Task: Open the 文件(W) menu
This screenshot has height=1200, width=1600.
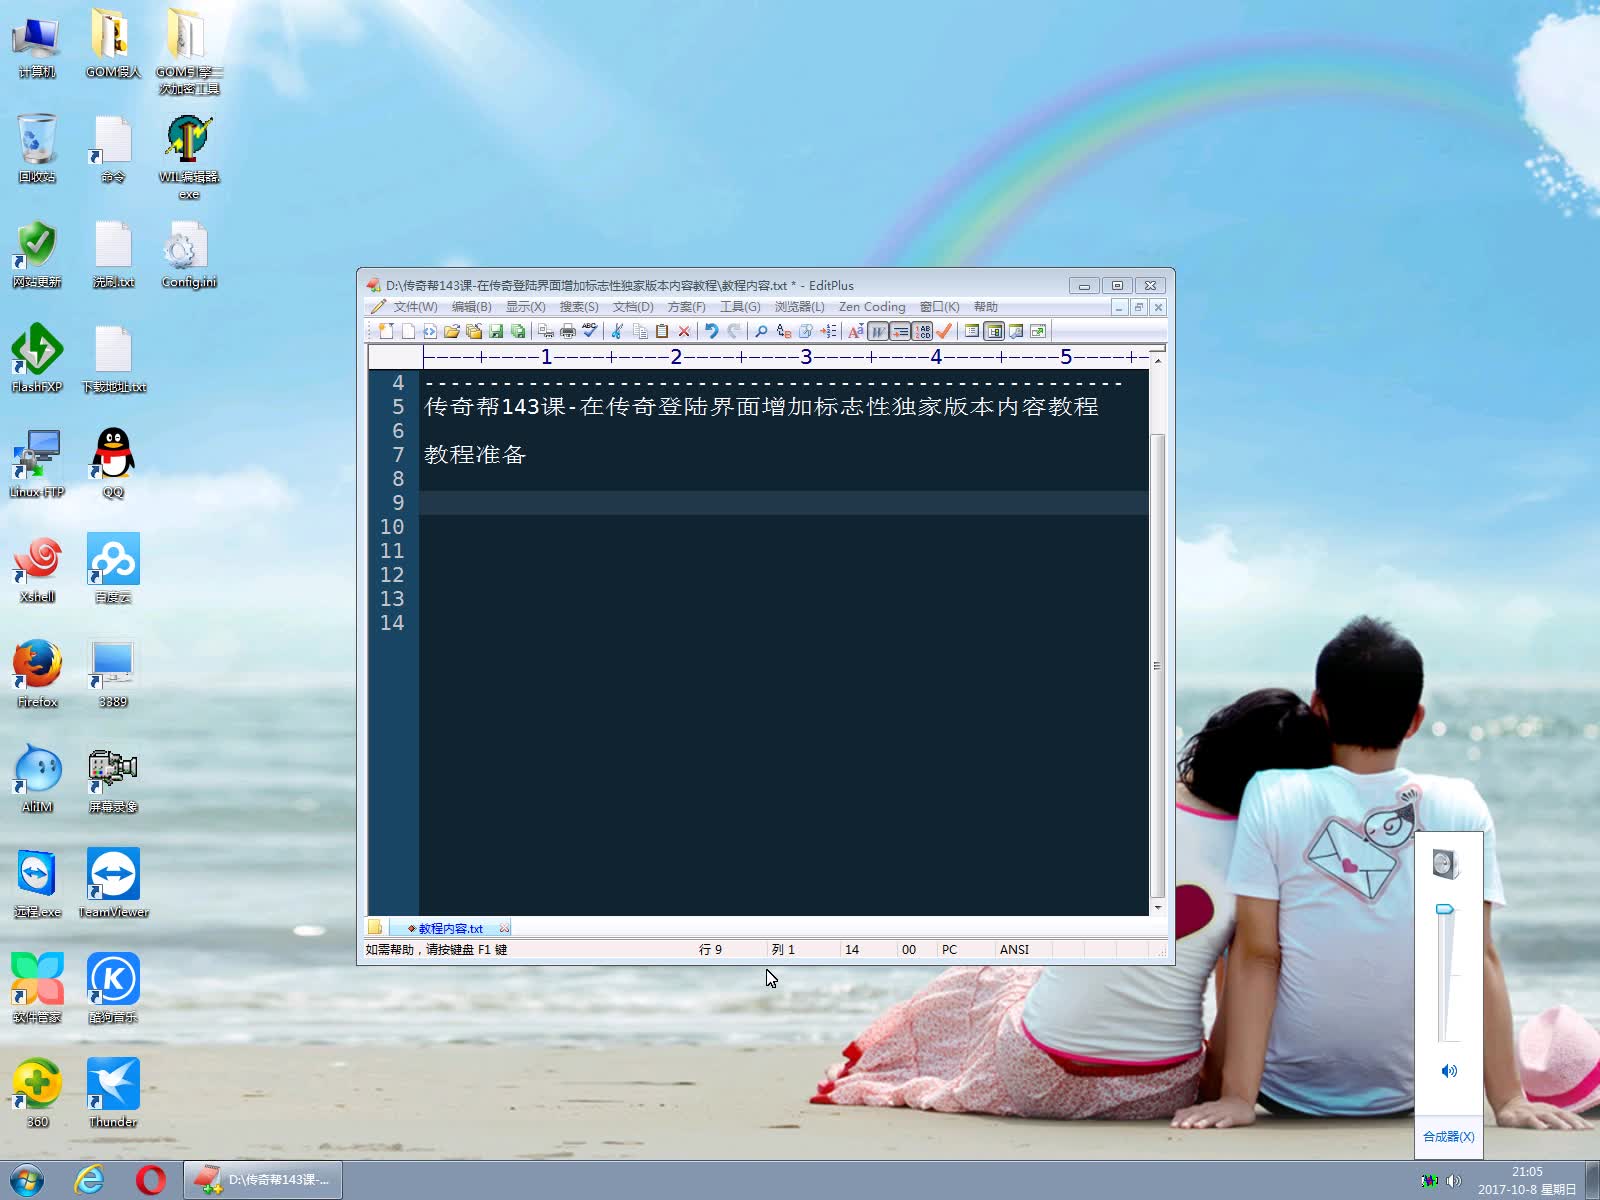Action: point(415,307)
